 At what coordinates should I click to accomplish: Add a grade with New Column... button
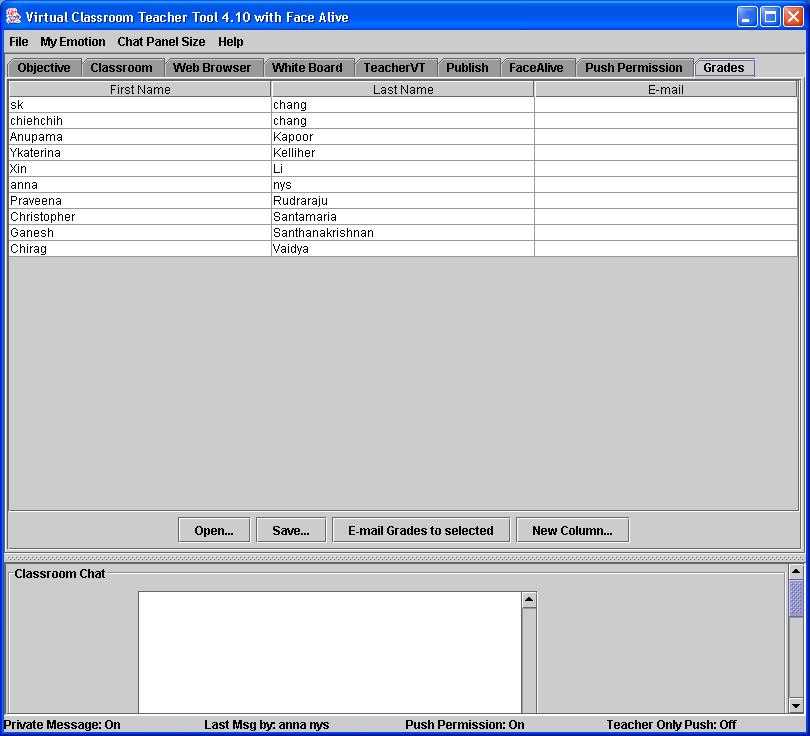click(x=572, y=530)
